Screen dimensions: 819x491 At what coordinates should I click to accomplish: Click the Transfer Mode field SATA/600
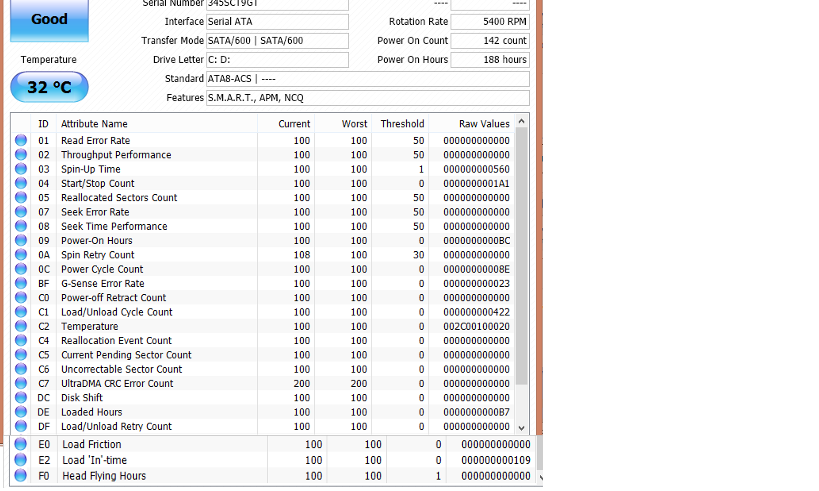click(x=277, y=41)
